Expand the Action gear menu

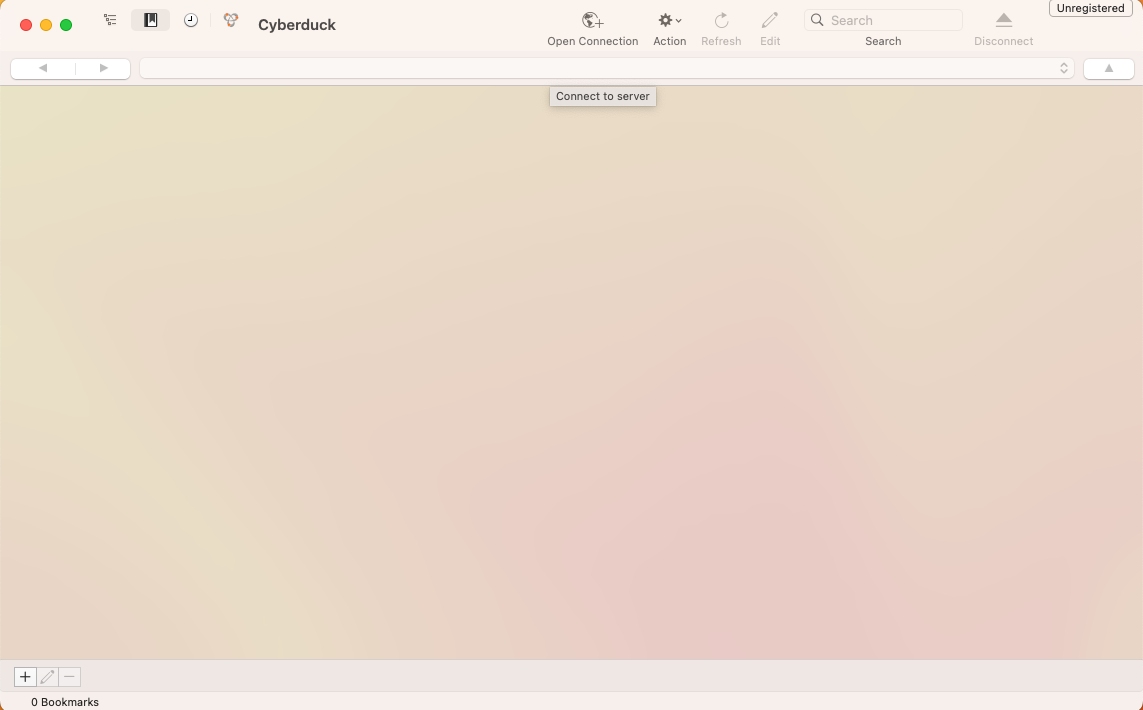[x=669, y=21]
